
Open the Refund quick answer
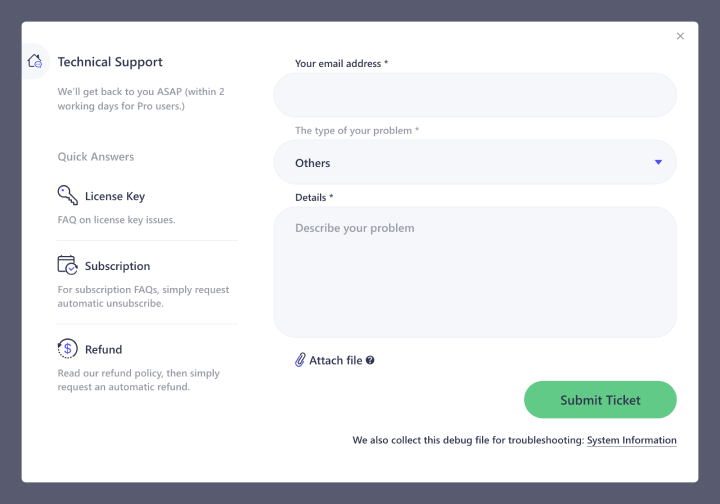[103, 350]
